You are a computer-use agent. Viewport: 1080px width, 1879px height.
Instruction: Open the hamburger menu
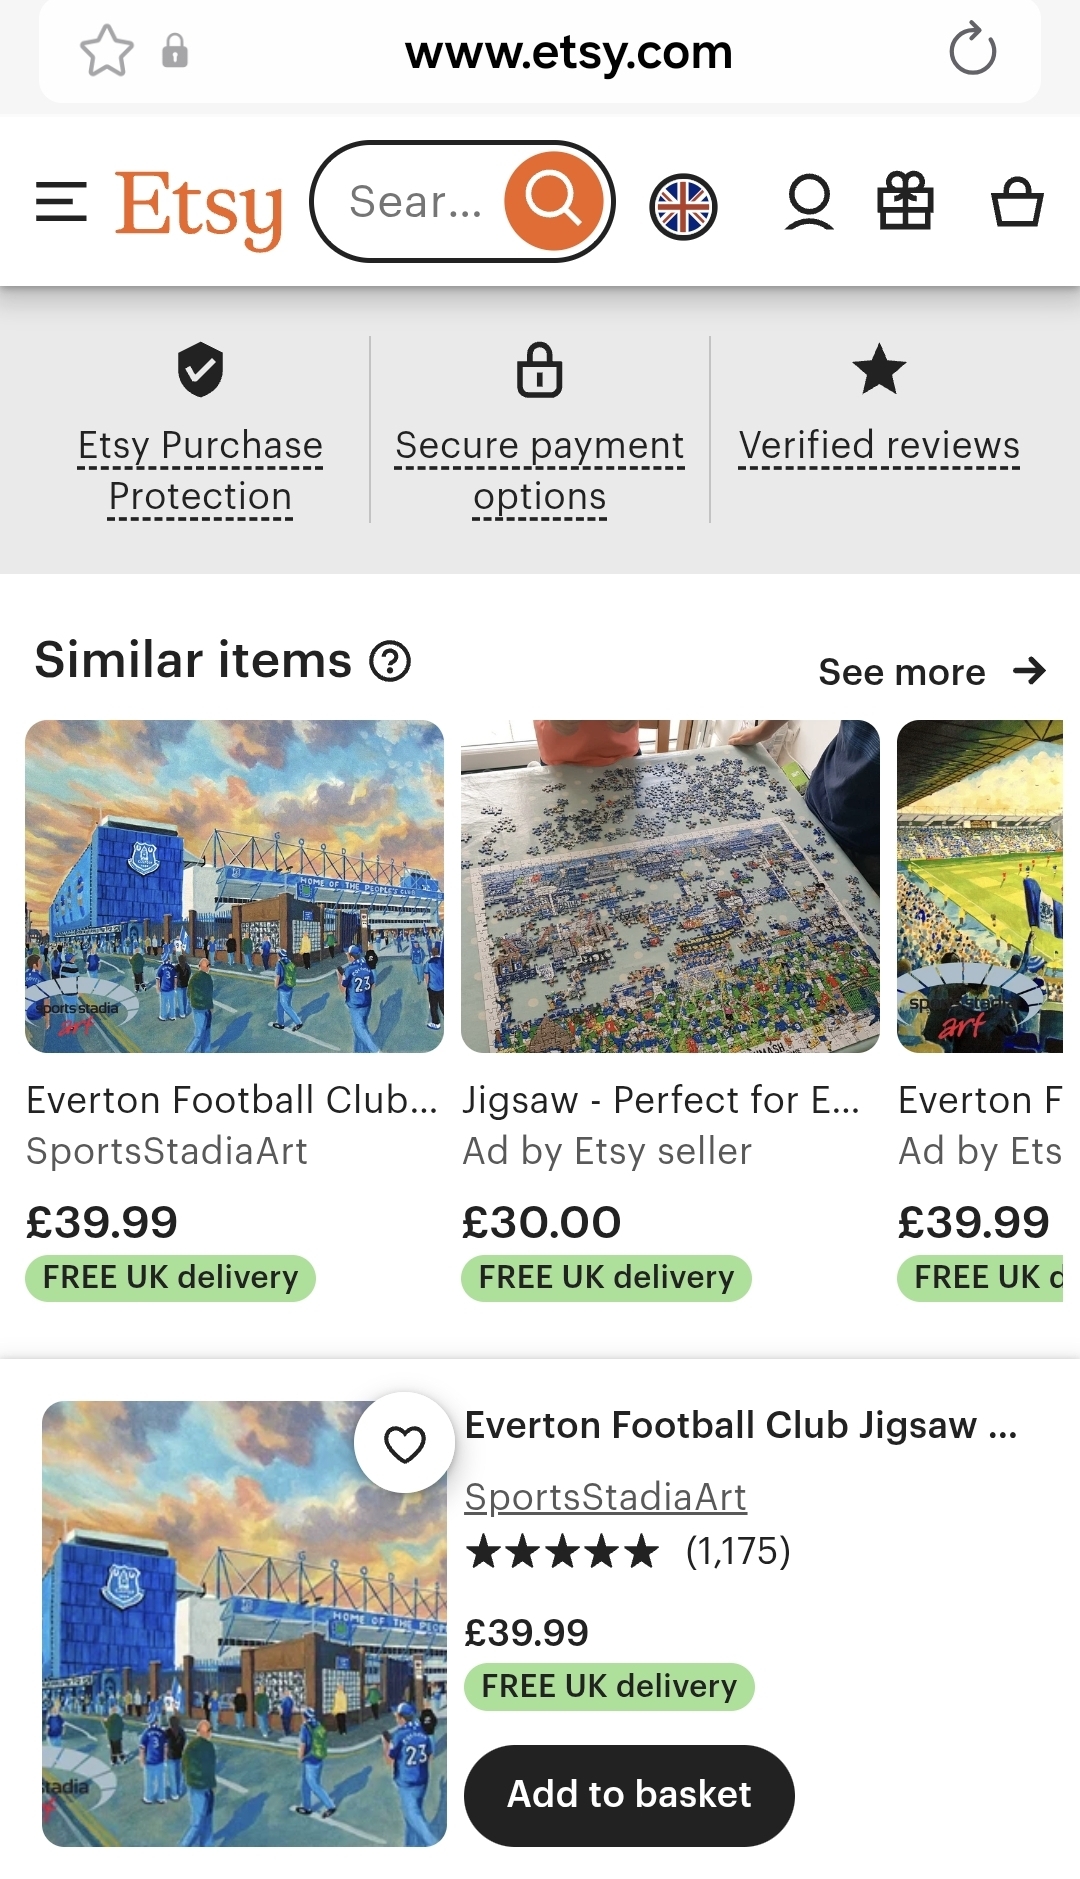point(61,202)
